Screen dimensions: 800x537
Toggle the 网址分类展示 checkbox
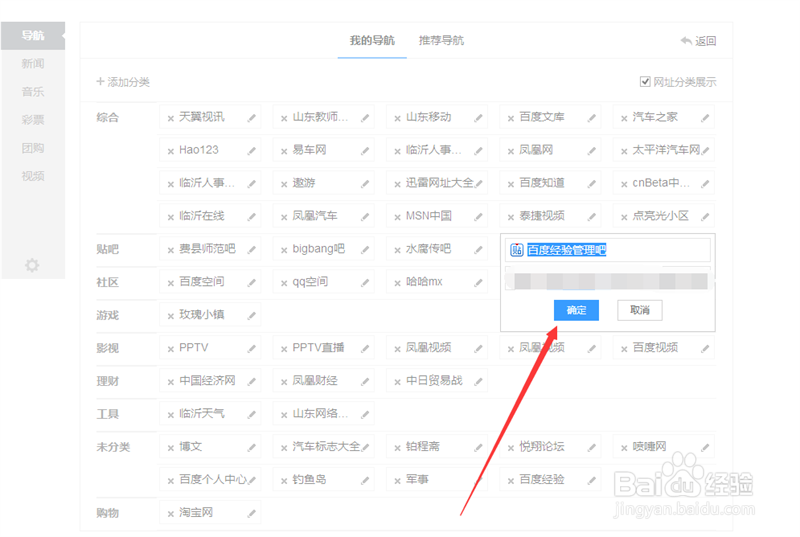coord(645,82)
